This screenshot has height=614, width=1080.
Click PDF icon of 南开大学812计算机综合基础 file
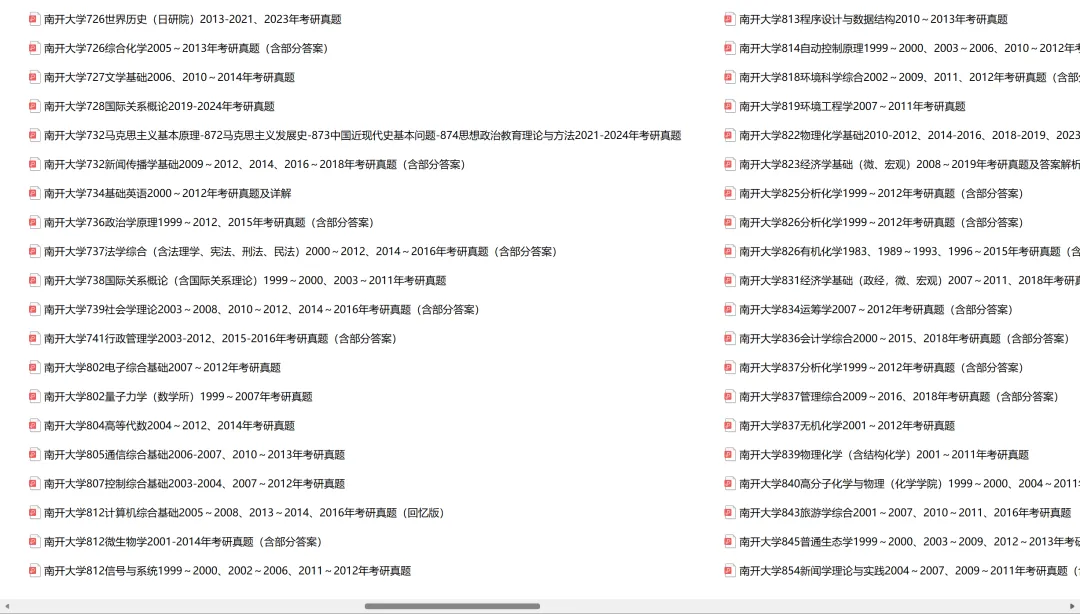pyautogui.click(x=34, y=513)
